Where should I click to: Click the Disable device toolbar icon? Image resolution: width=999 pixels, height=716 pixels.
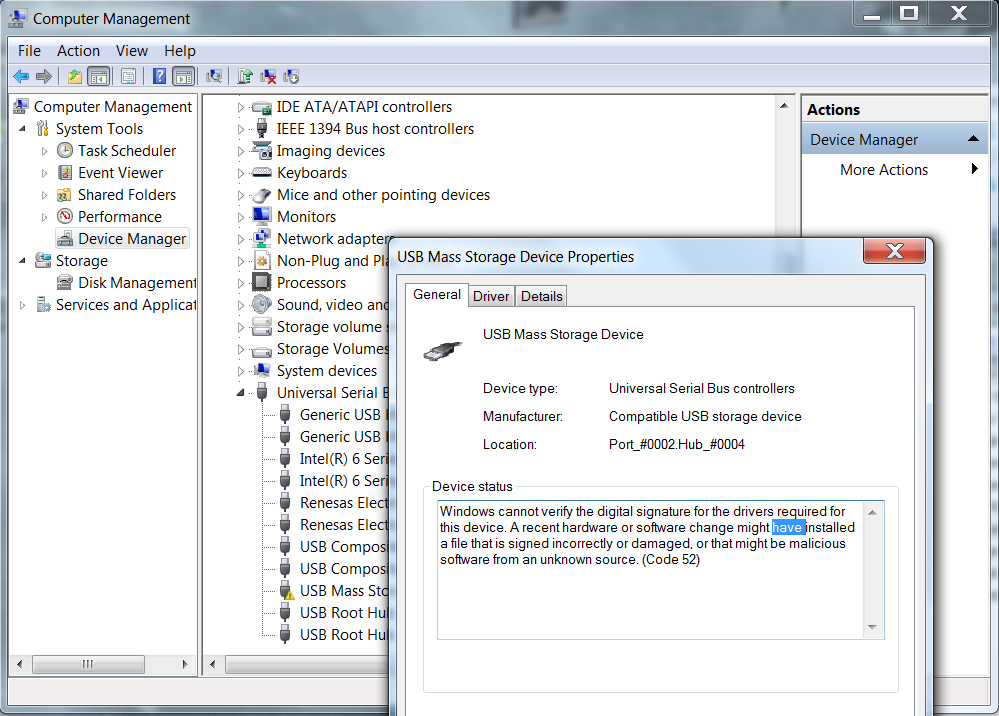pos(291,76)
